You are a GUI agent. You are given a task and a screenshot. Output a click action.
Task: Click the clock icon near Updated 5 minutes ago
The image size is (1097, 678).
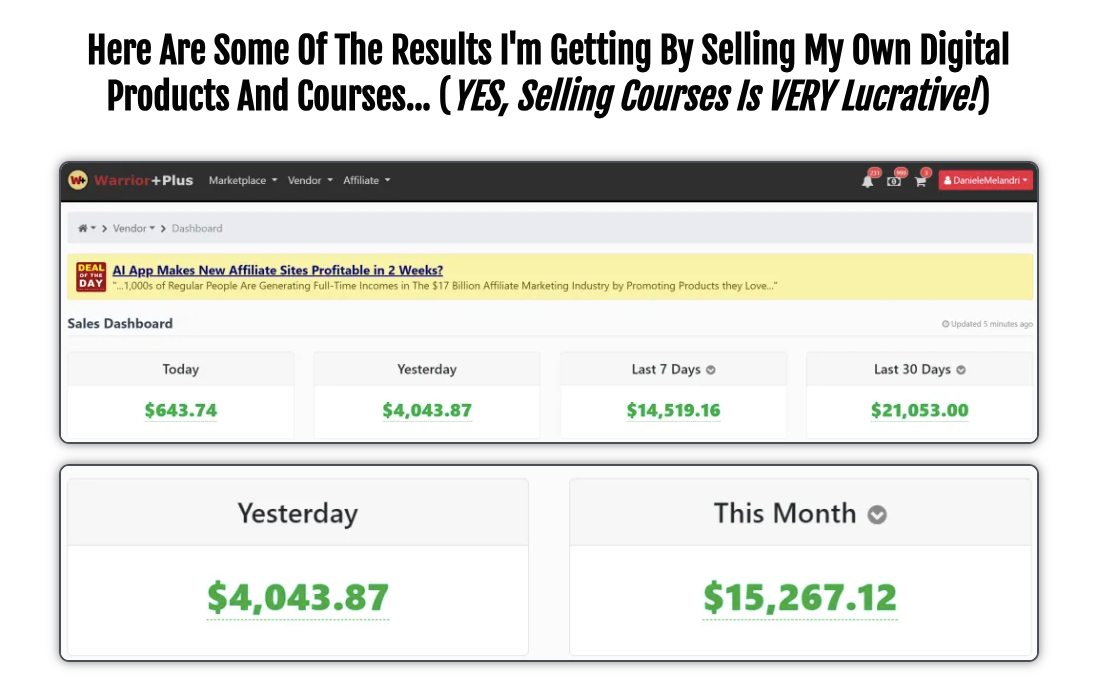[945, 324]
